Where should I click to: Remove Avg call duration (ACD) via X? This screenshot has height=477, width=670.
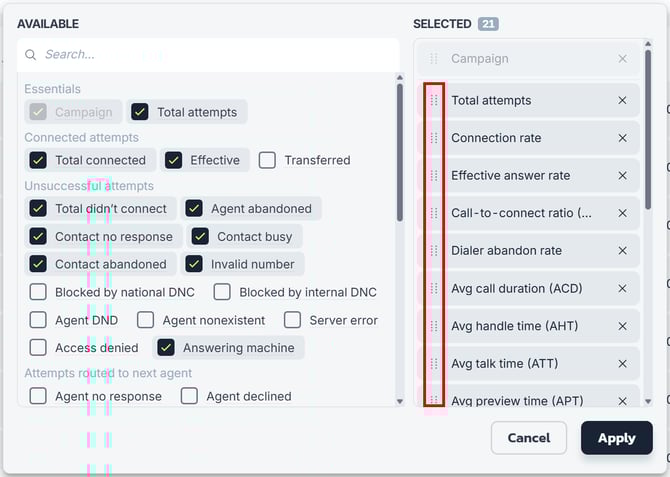[x=623, y=289]
